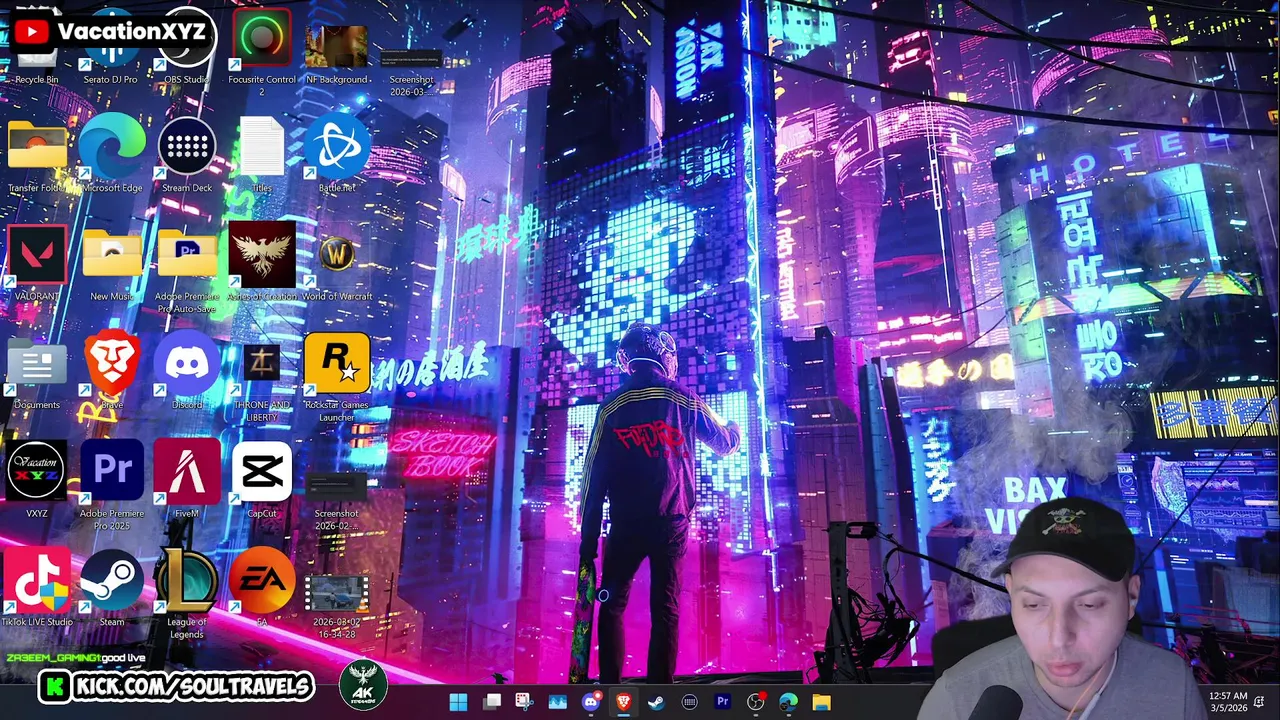1280x720 pixels.
Task: Open the blue graph monitor app on the taskbar
Action: tap(557, 702)
